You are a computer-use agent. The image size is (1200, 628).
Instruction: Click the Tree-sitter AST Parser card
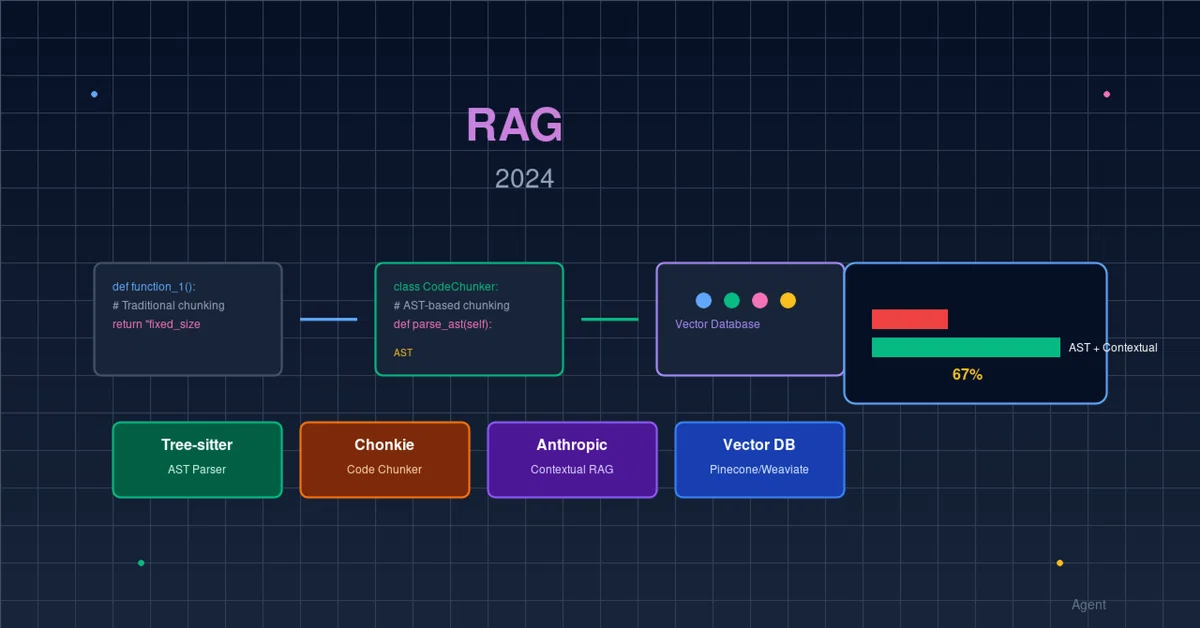tap(197, 459)
